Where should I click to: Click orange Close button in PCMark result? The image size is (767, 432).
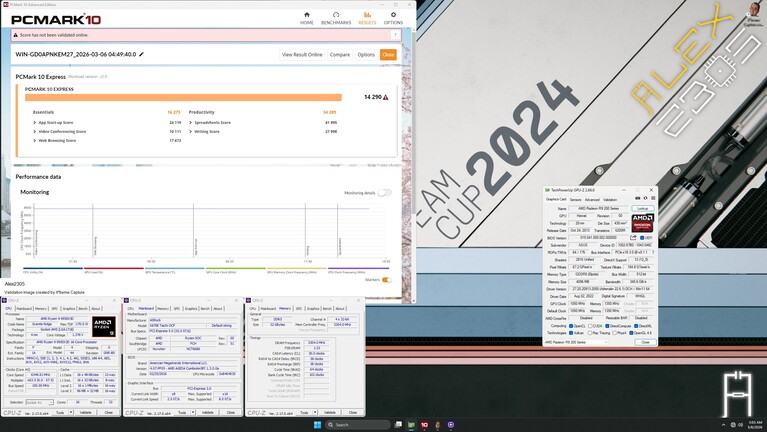point(388,55)
